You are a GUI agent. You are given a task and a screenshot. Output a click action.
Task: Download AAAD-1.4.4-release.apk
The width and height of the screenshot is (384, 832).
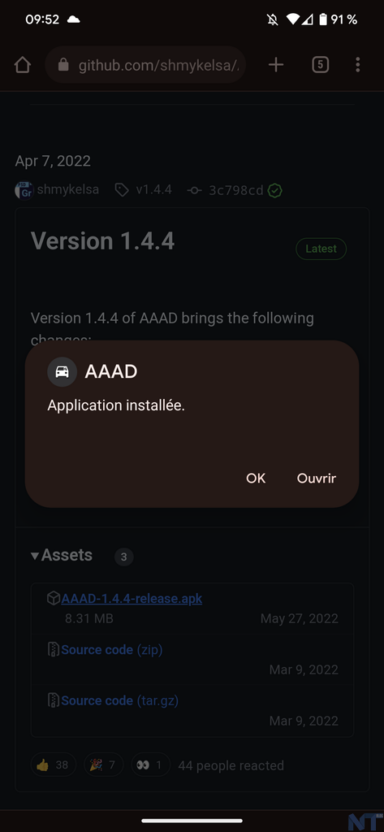click(x=132, y=599)
